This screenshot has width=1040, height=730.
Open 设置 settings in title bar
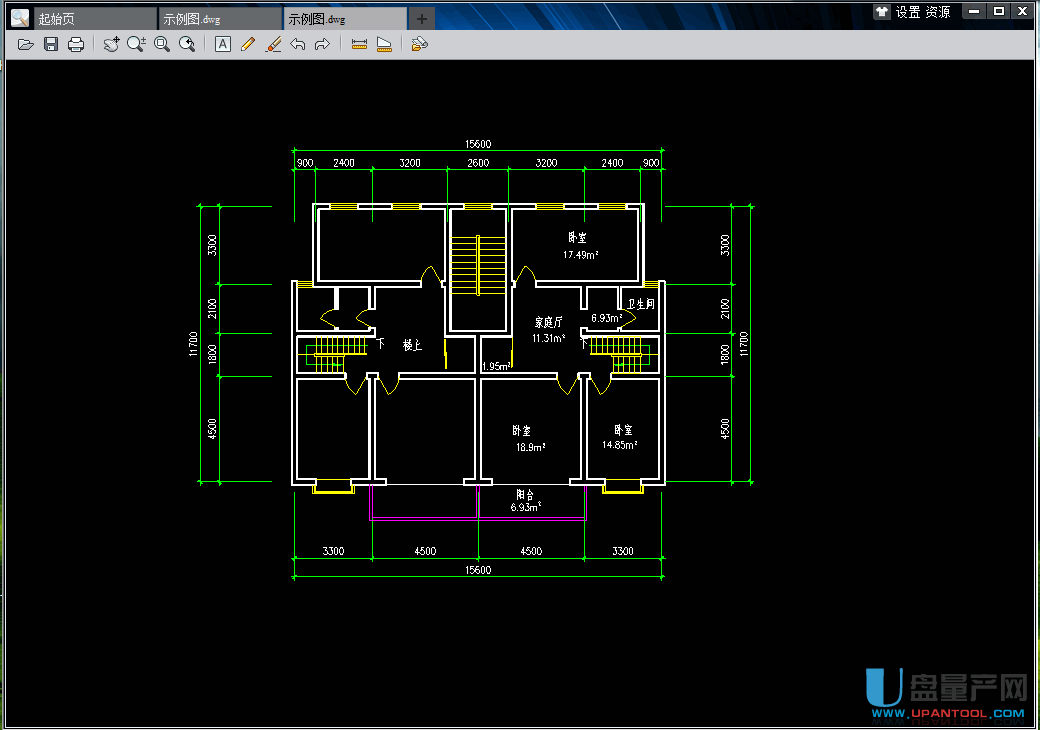[907, 12]
